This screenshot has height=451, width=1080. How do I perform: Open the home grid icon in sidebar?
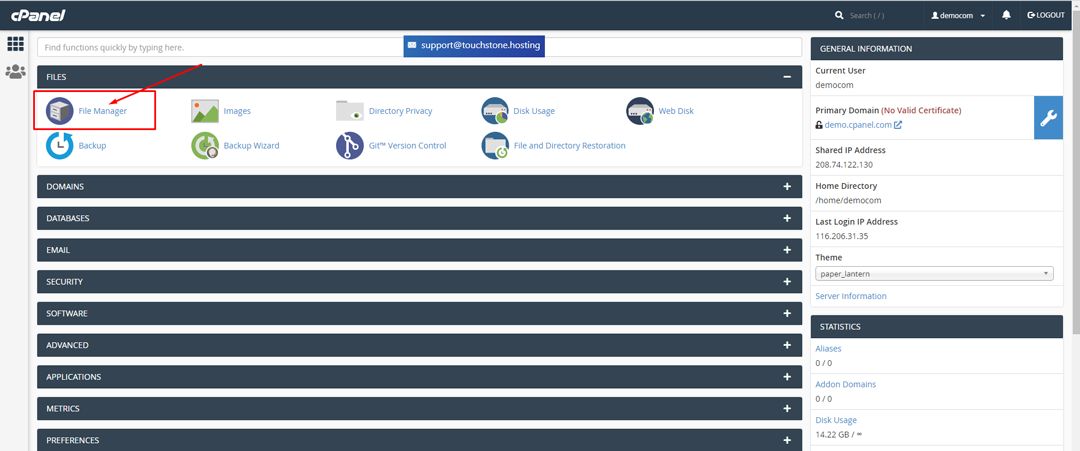15,44
